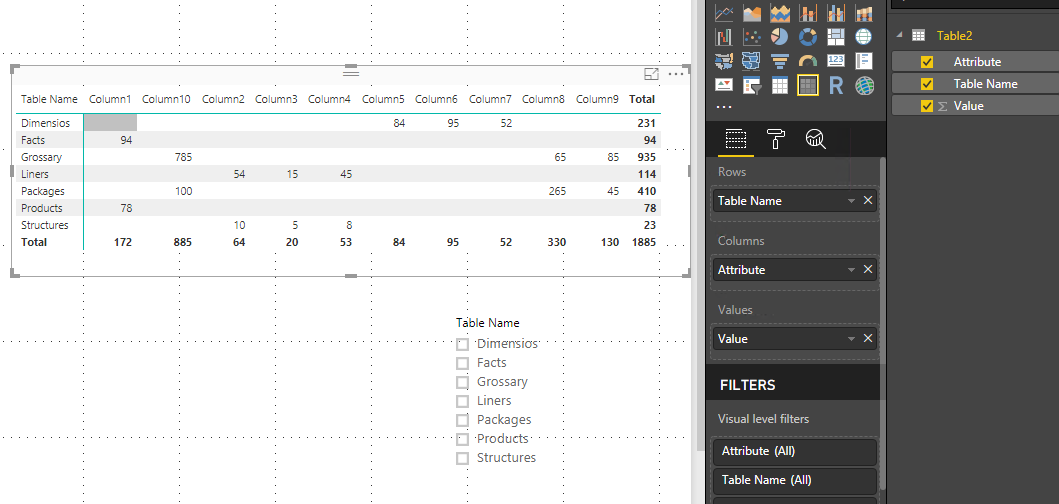Select the KPI visualization
This screenshot has width=1059, height=504.
point(724,86)
